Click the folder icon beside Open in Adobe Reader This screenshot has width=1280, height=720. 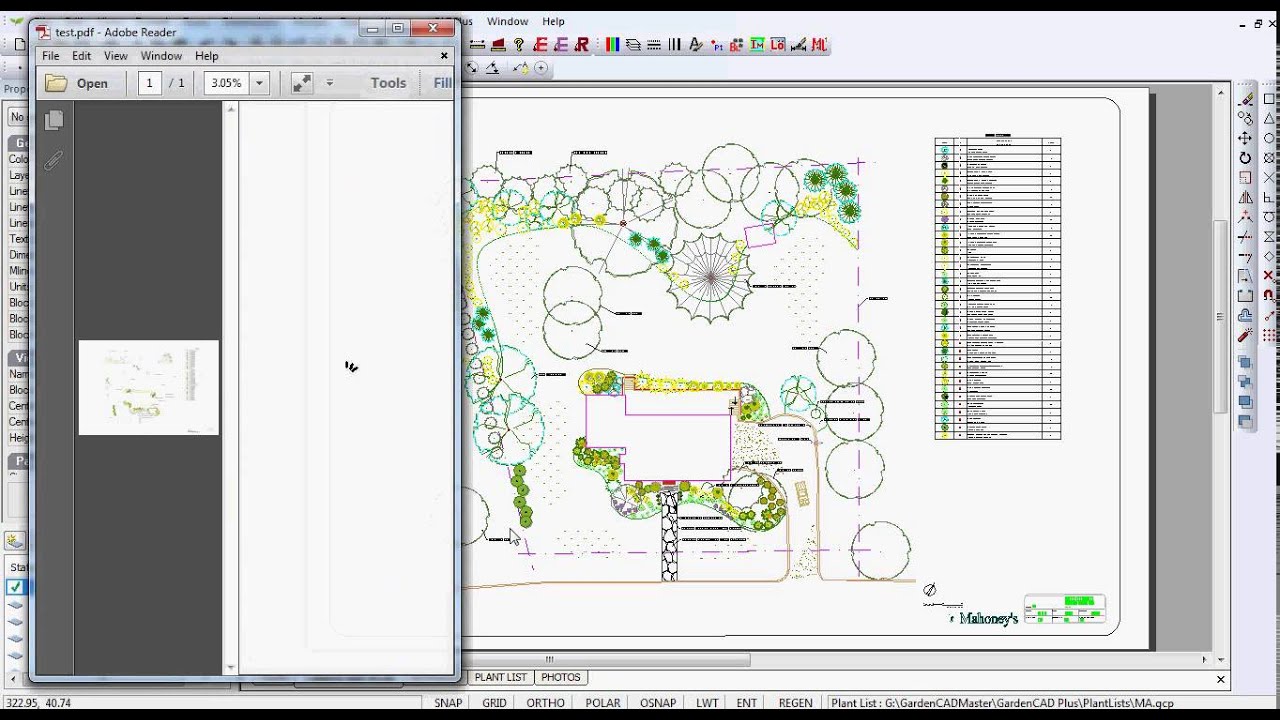[56, 83]
